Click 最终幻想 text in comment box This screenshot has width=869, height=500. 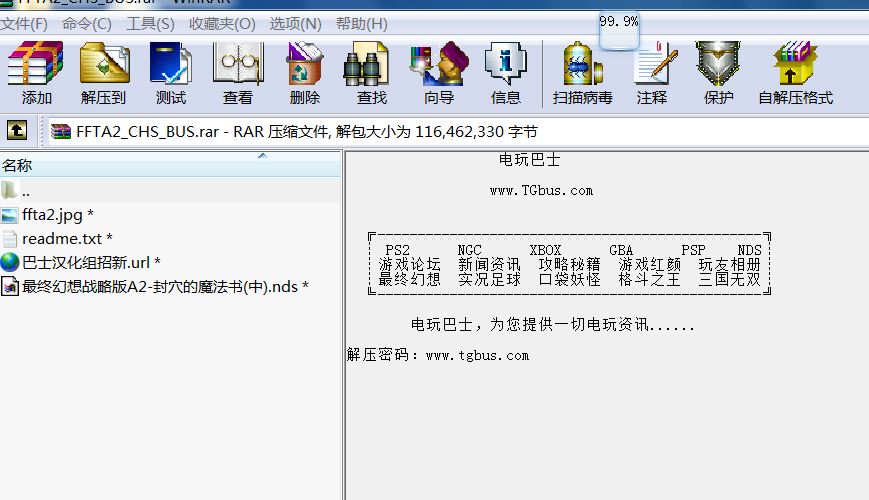click(410, 279)
